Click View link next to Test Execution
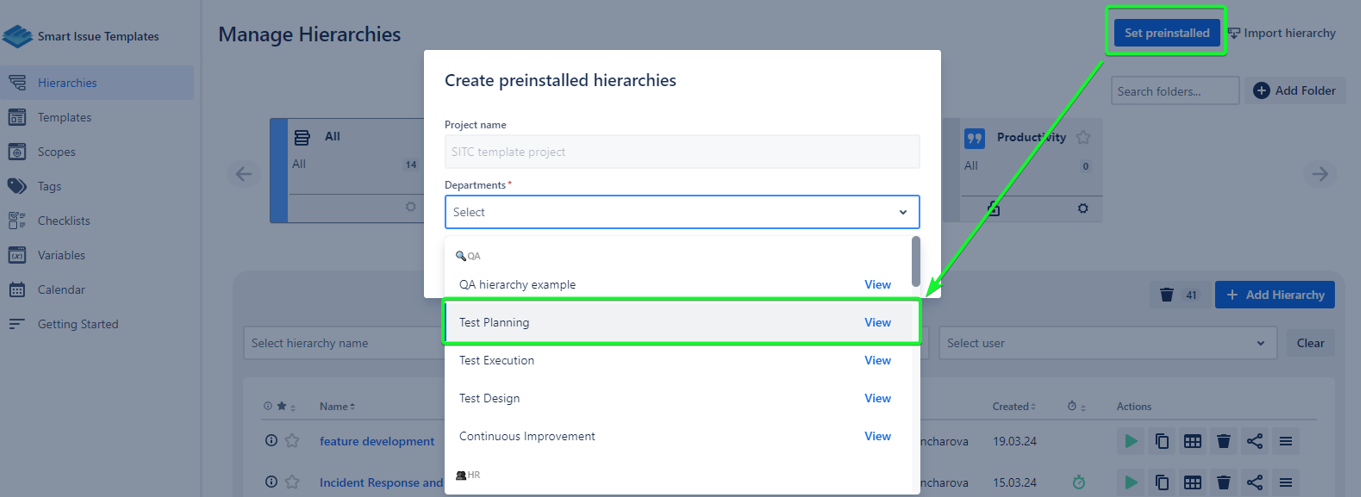 point(877,360)
